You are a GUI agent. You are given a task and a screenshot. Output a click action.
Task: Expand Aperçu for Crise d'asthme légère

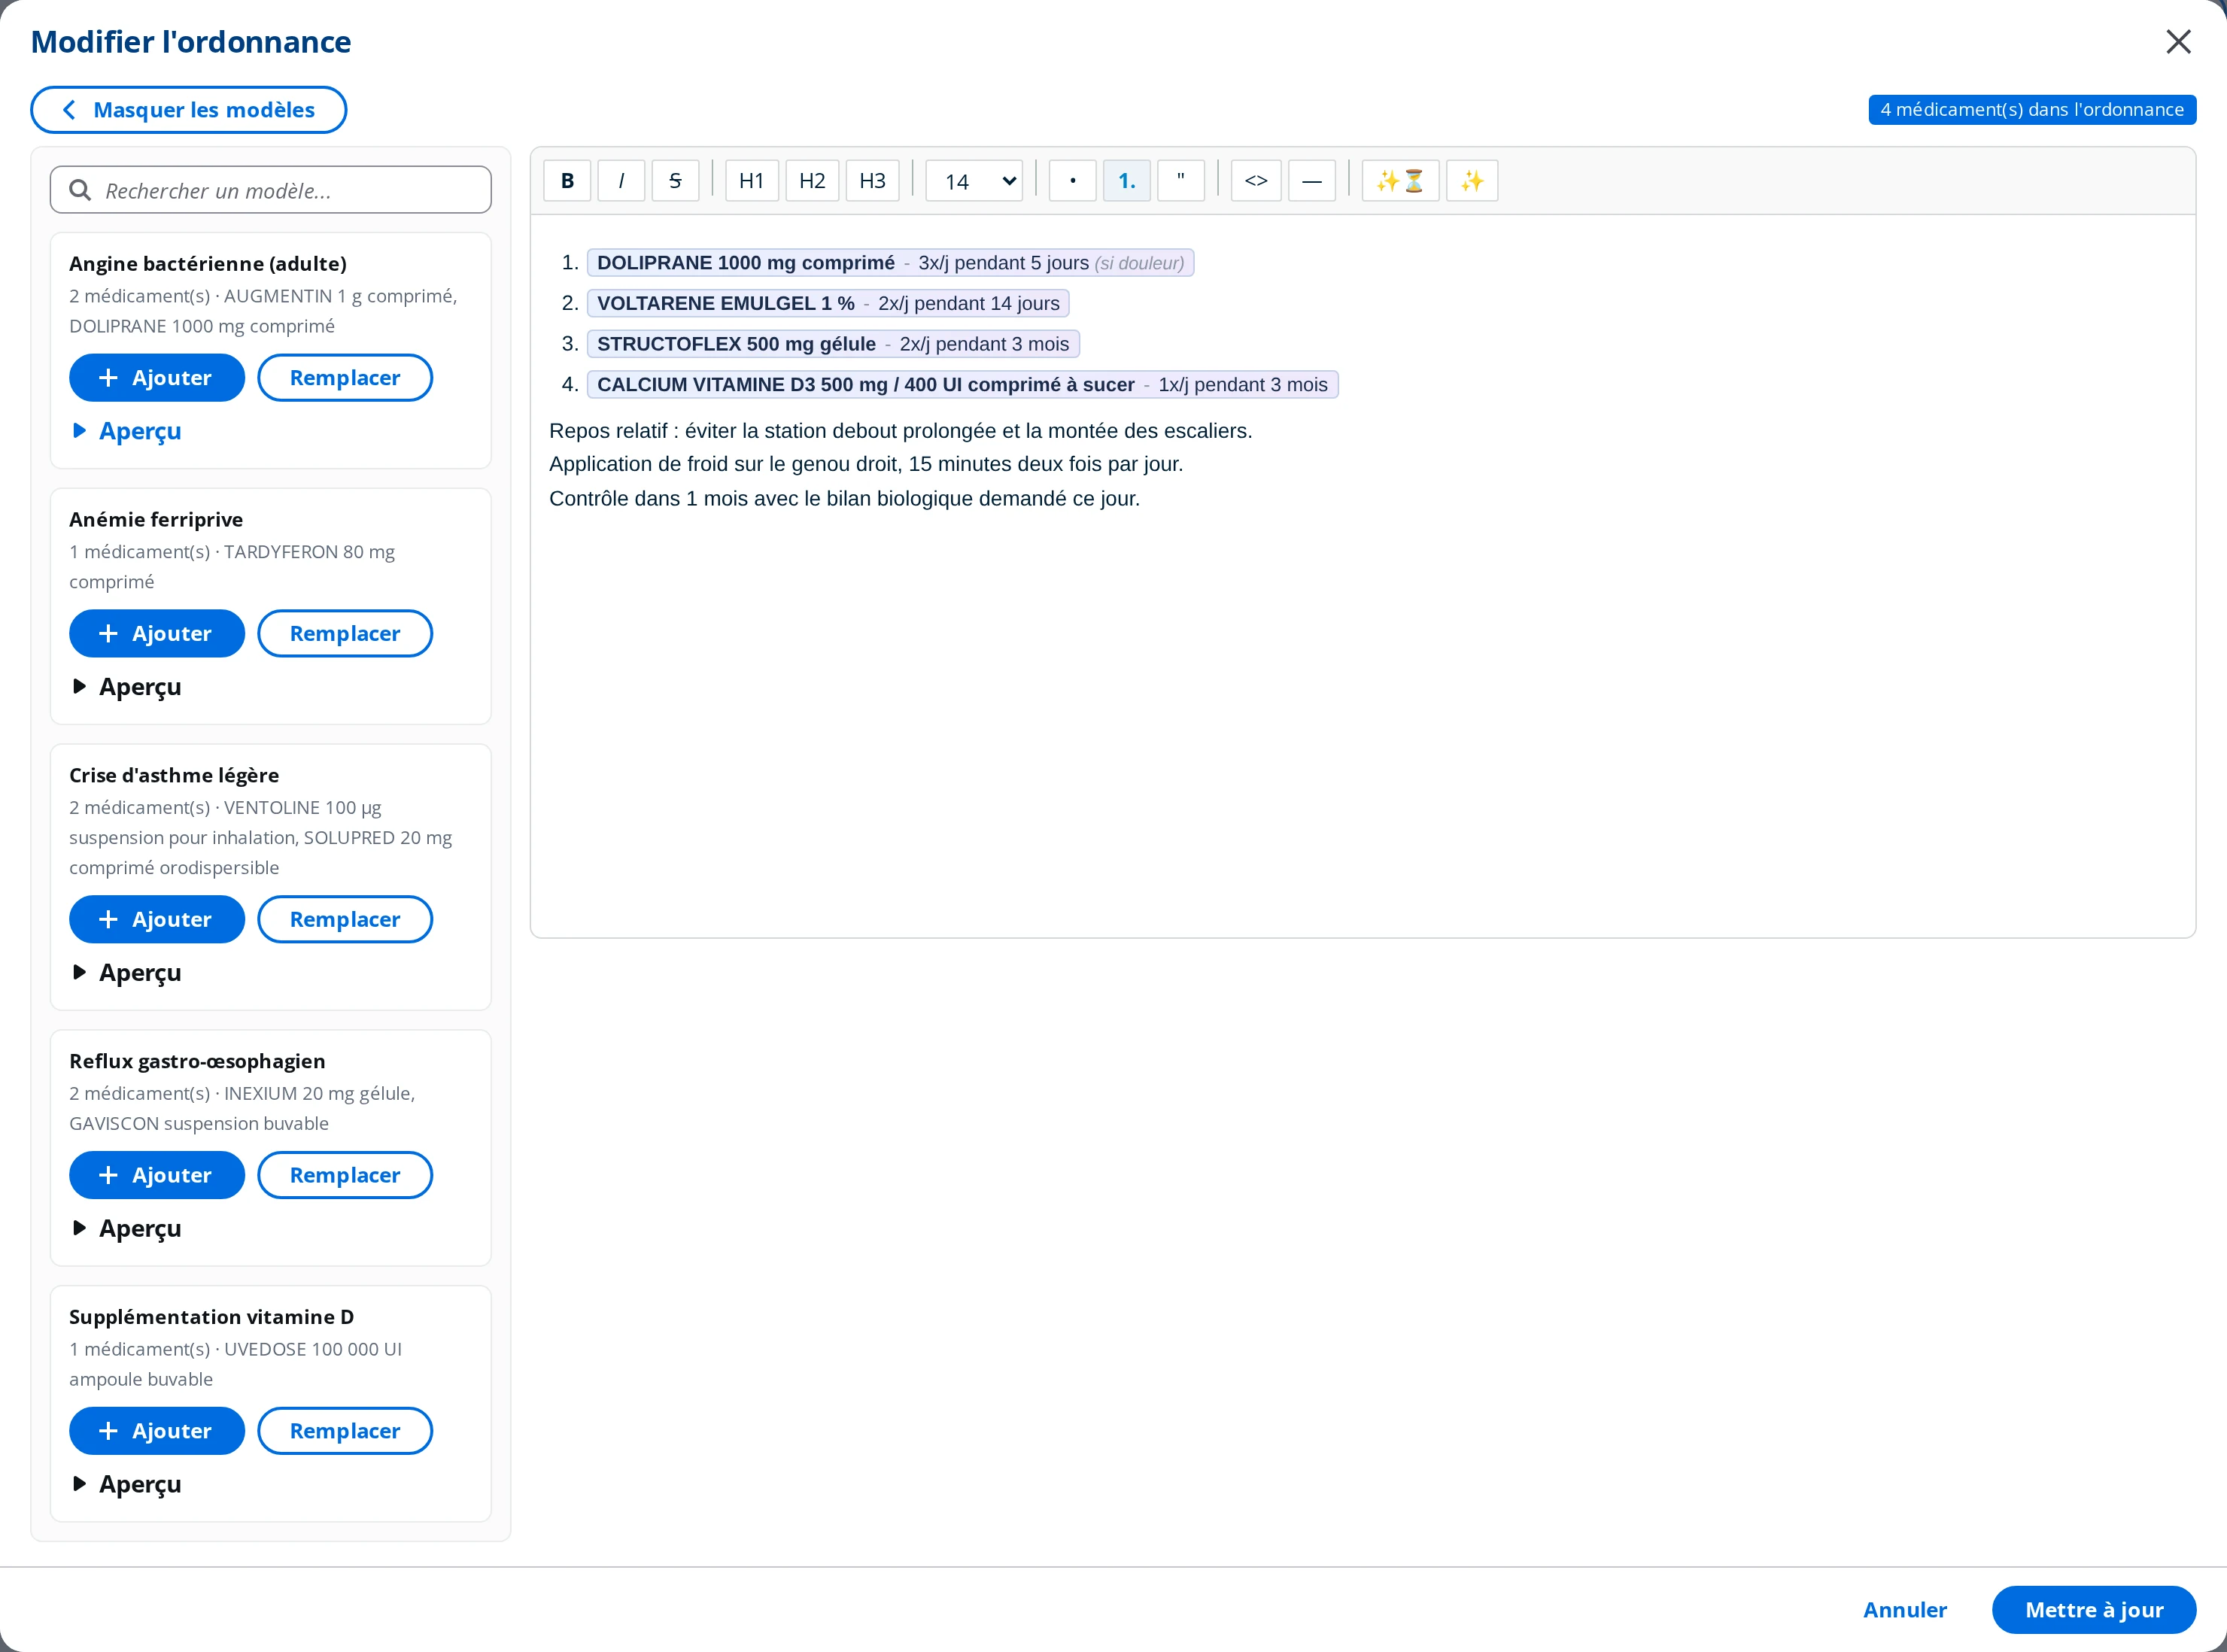(x=127, y=973)
